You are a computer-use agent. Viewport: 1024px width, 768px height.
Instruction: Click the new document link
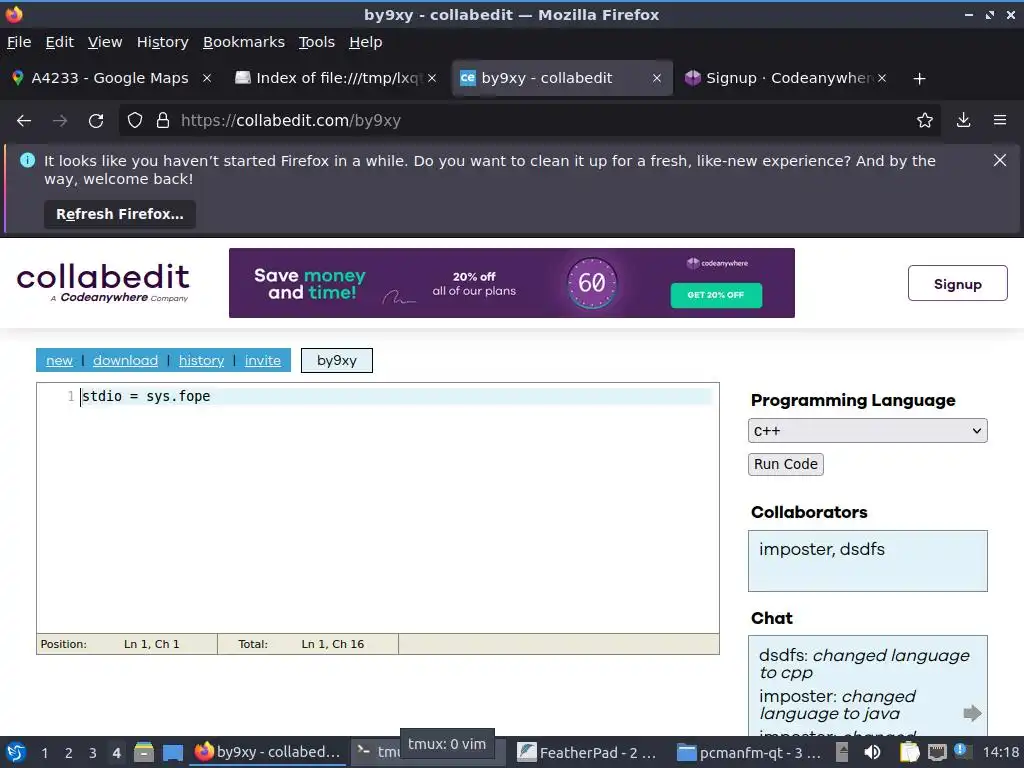tap(59, 360)
